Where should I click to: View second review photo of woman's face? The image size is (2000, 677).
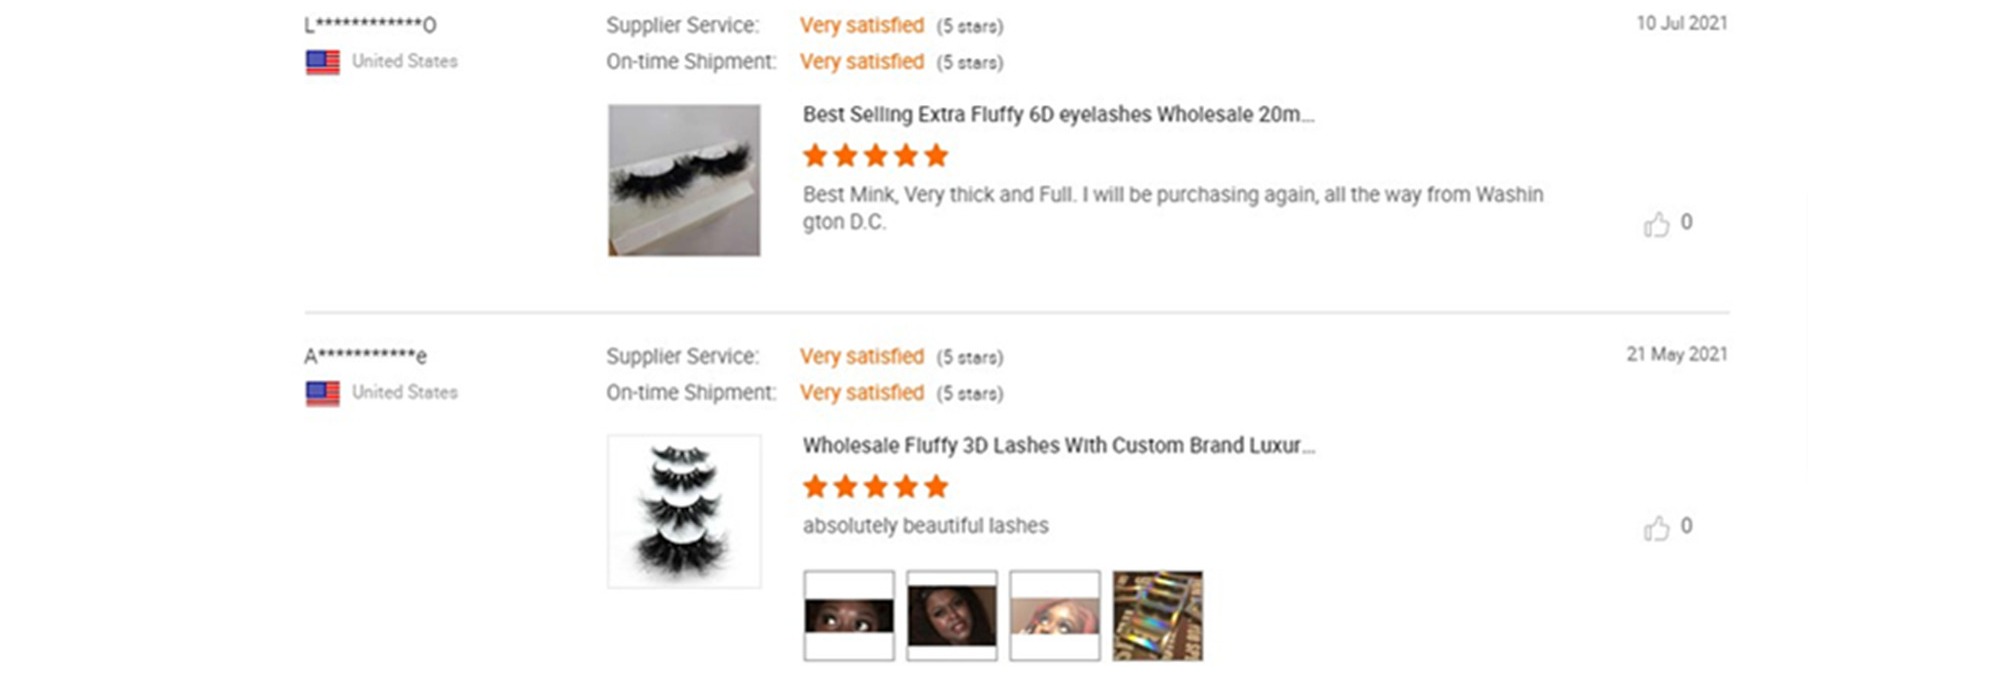pos(952,616)
